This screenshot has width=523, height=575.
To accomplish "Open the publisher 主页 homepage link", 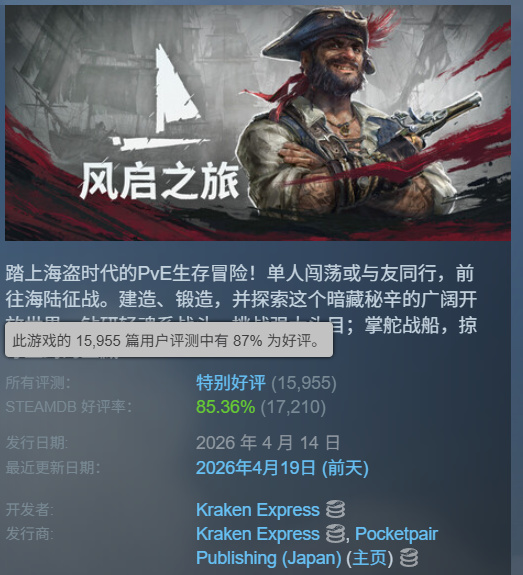I will [370, 558].
